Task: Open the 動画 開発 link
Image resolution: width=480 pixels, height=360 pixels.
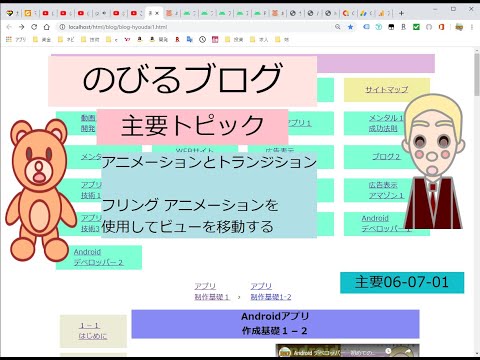Action: [x=88, y=123]
